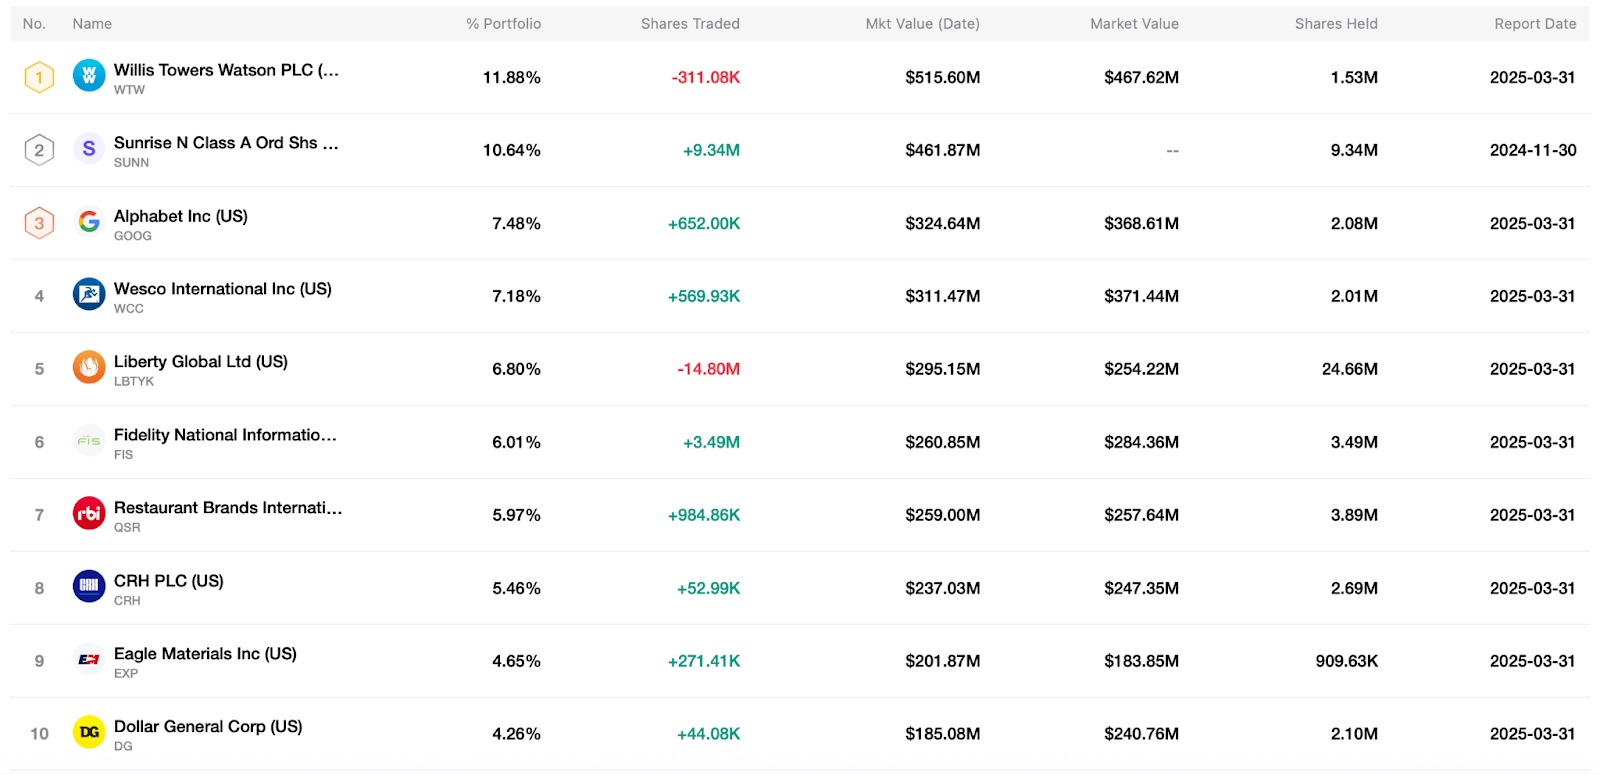
Task: Click the SUNN ticker symbol
Action: (x=131, y=163)
